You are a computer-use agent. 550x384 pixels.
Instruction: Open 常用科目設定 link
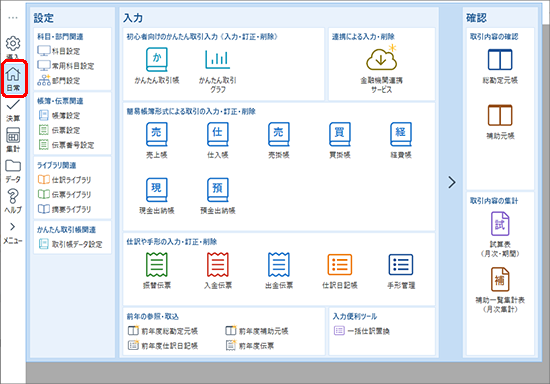(x=66, y=66)
